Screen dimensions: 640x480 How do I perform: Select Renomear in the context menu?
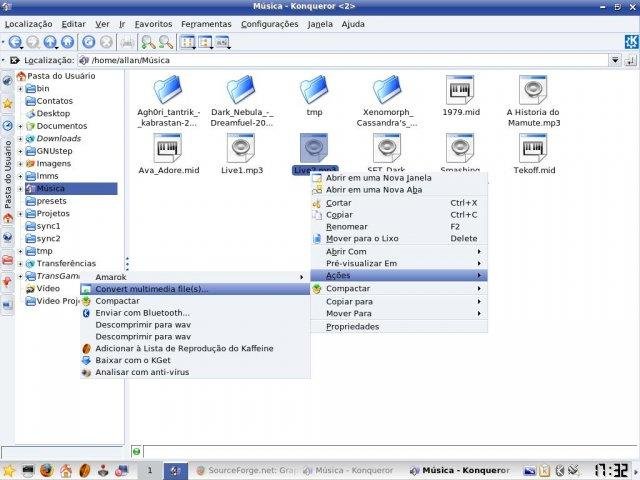point(399,227)
